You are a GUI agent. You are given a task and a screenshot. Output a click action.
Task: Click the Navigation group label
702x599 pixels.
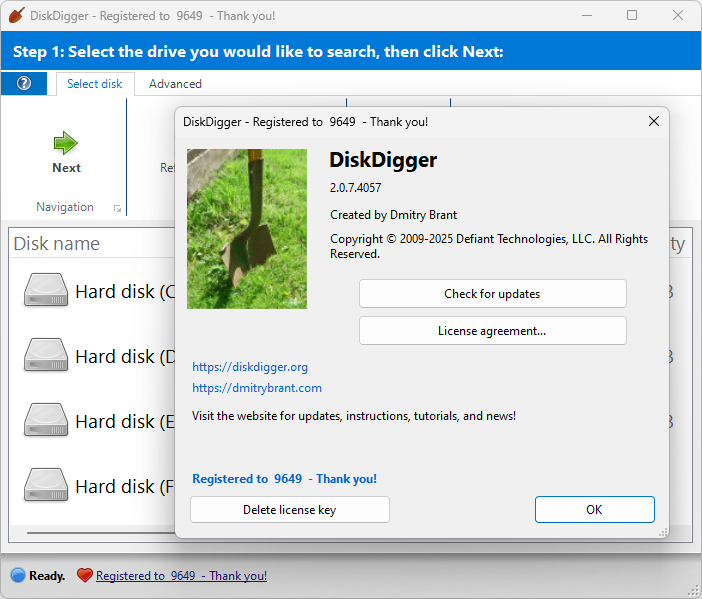(65, 207)
